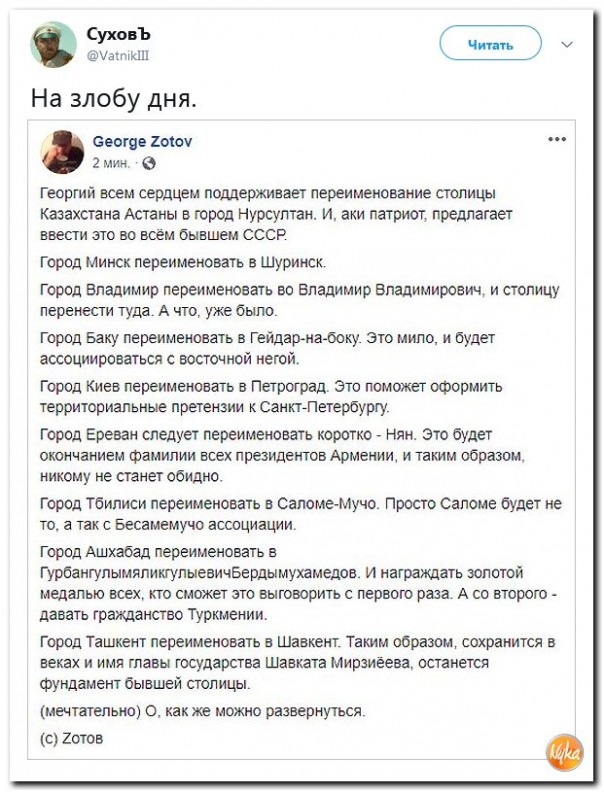
Task: Click the paragraph about renaming Minsk to Шуринск
Action: [x=182, y=263]
